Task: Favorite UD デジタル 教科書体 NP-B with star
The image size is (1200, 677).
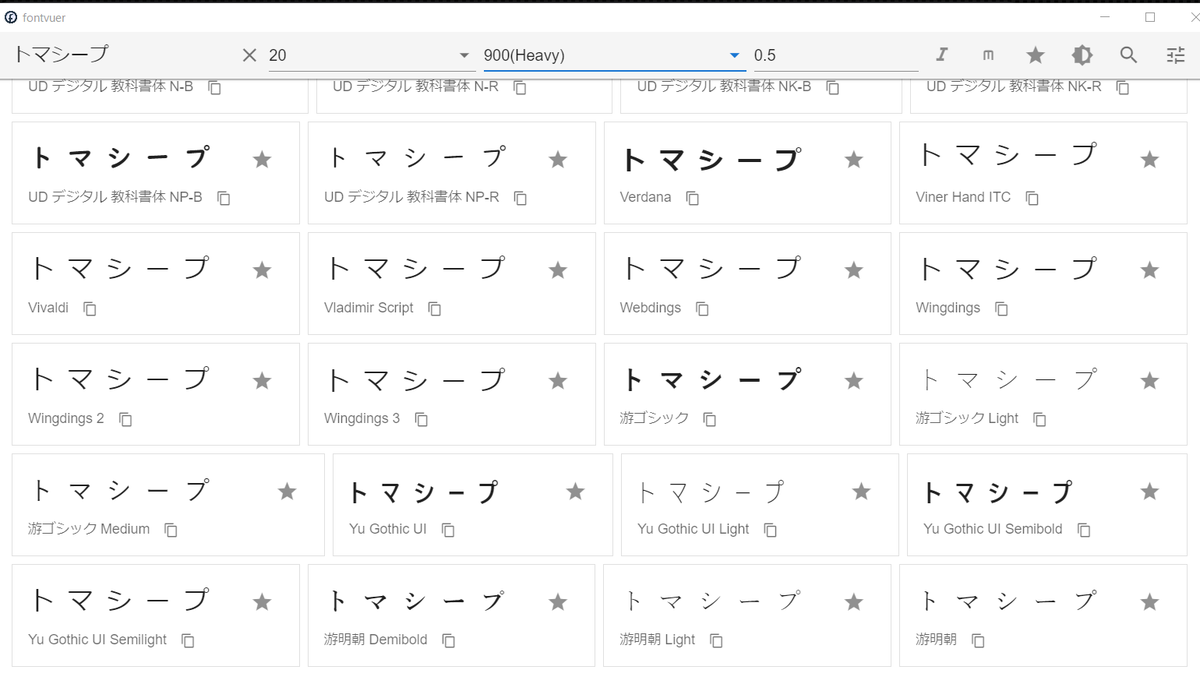Action: click(x=262, y=159)
